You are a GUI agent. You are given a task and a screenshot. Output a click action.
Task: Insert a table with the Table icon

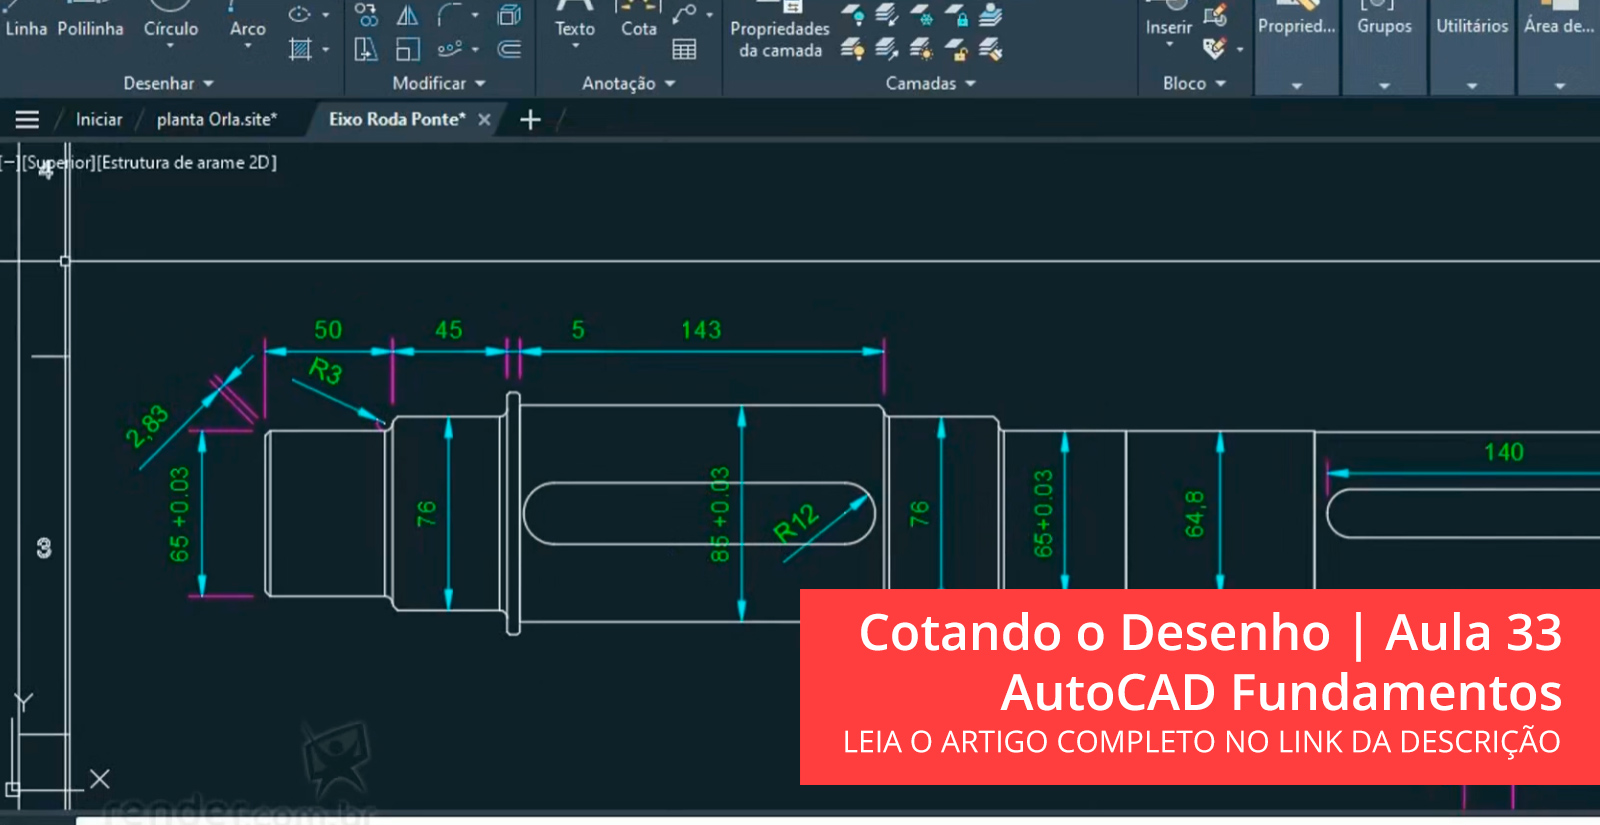pos(684,49)
